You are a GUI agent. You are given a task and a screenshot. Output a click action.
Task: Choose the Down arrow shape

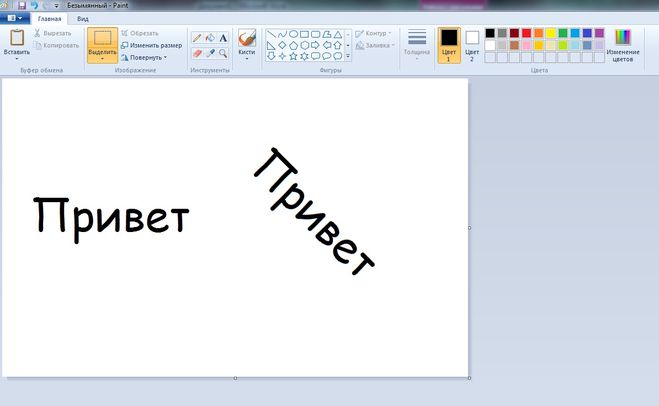[272, 56]
